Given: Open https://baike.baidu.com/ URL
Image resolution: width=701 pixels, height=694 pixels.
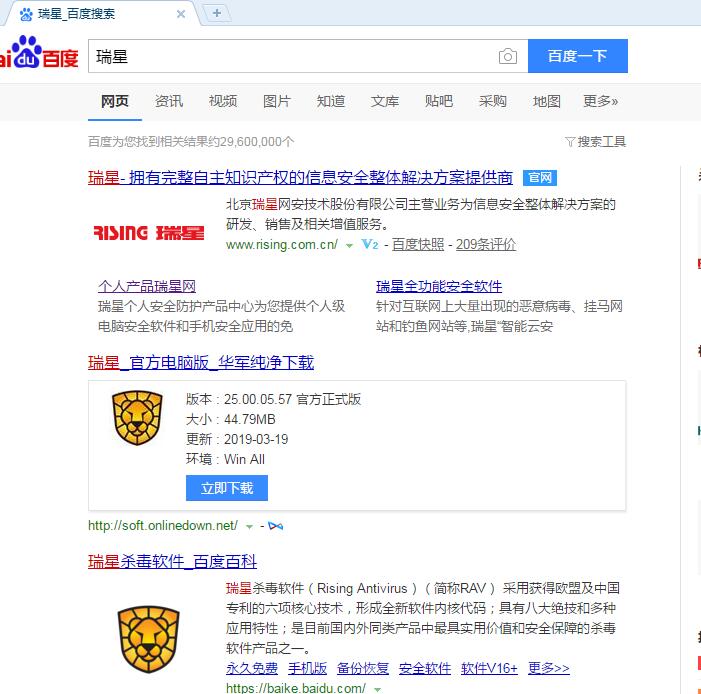Looking at the screenshot, I should 296,688.
